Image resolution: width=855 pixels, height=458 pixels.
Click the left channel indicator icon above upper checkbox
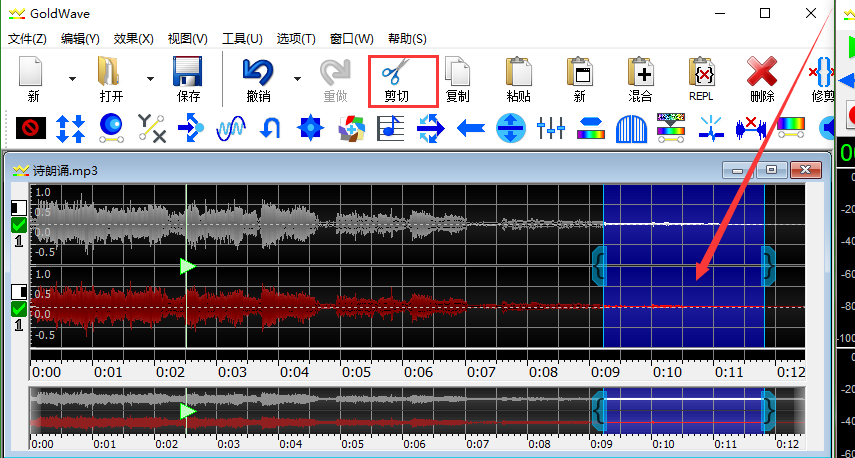[19, 208]
